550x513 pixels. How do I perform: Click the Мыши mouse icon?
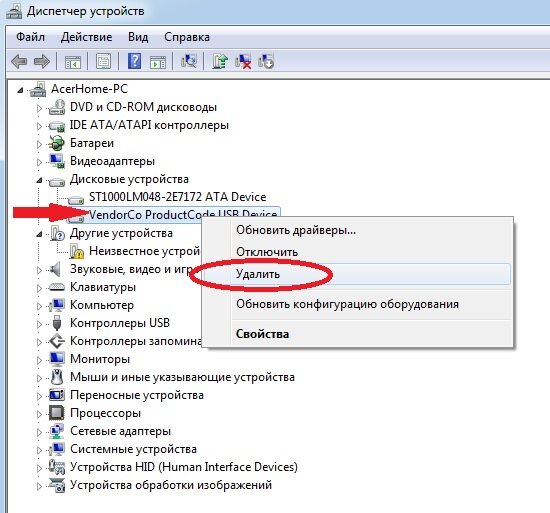tap(57, 377)
